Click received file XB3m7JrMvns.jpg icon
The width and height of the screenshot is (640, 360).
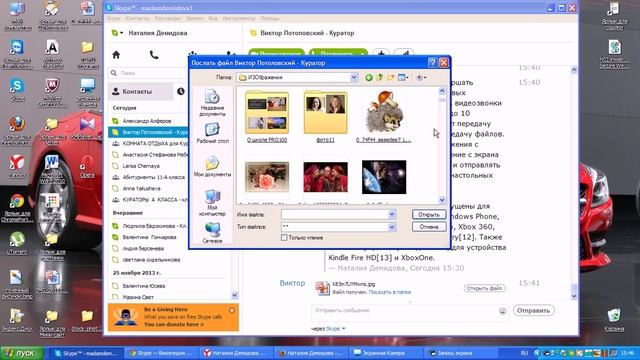pyautogui.click(x=322, y=288)
